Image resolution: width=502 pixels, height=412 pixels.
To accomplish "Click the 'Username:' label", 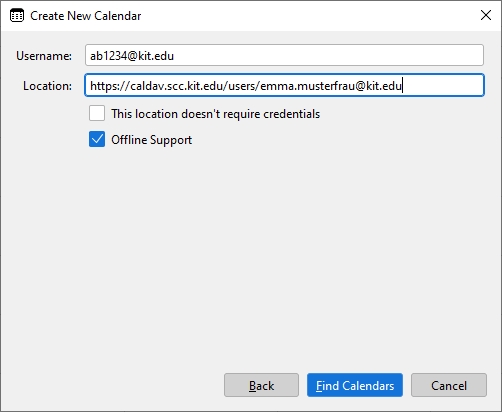I will (44, 56).
